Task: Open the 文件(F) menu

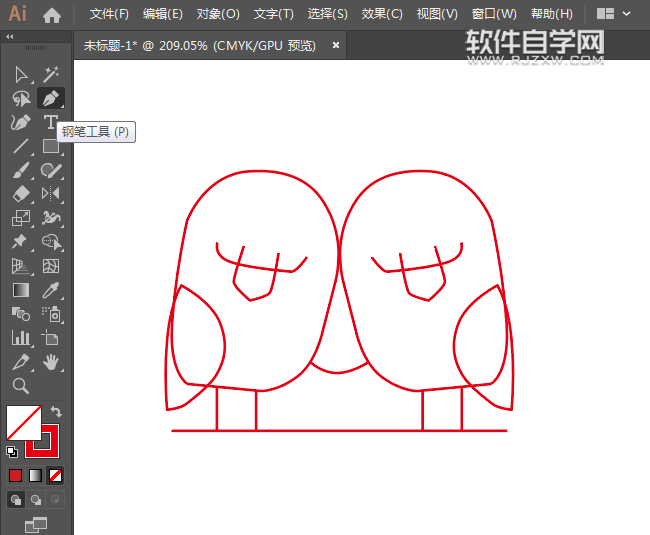Action: (x=109, y=14)
